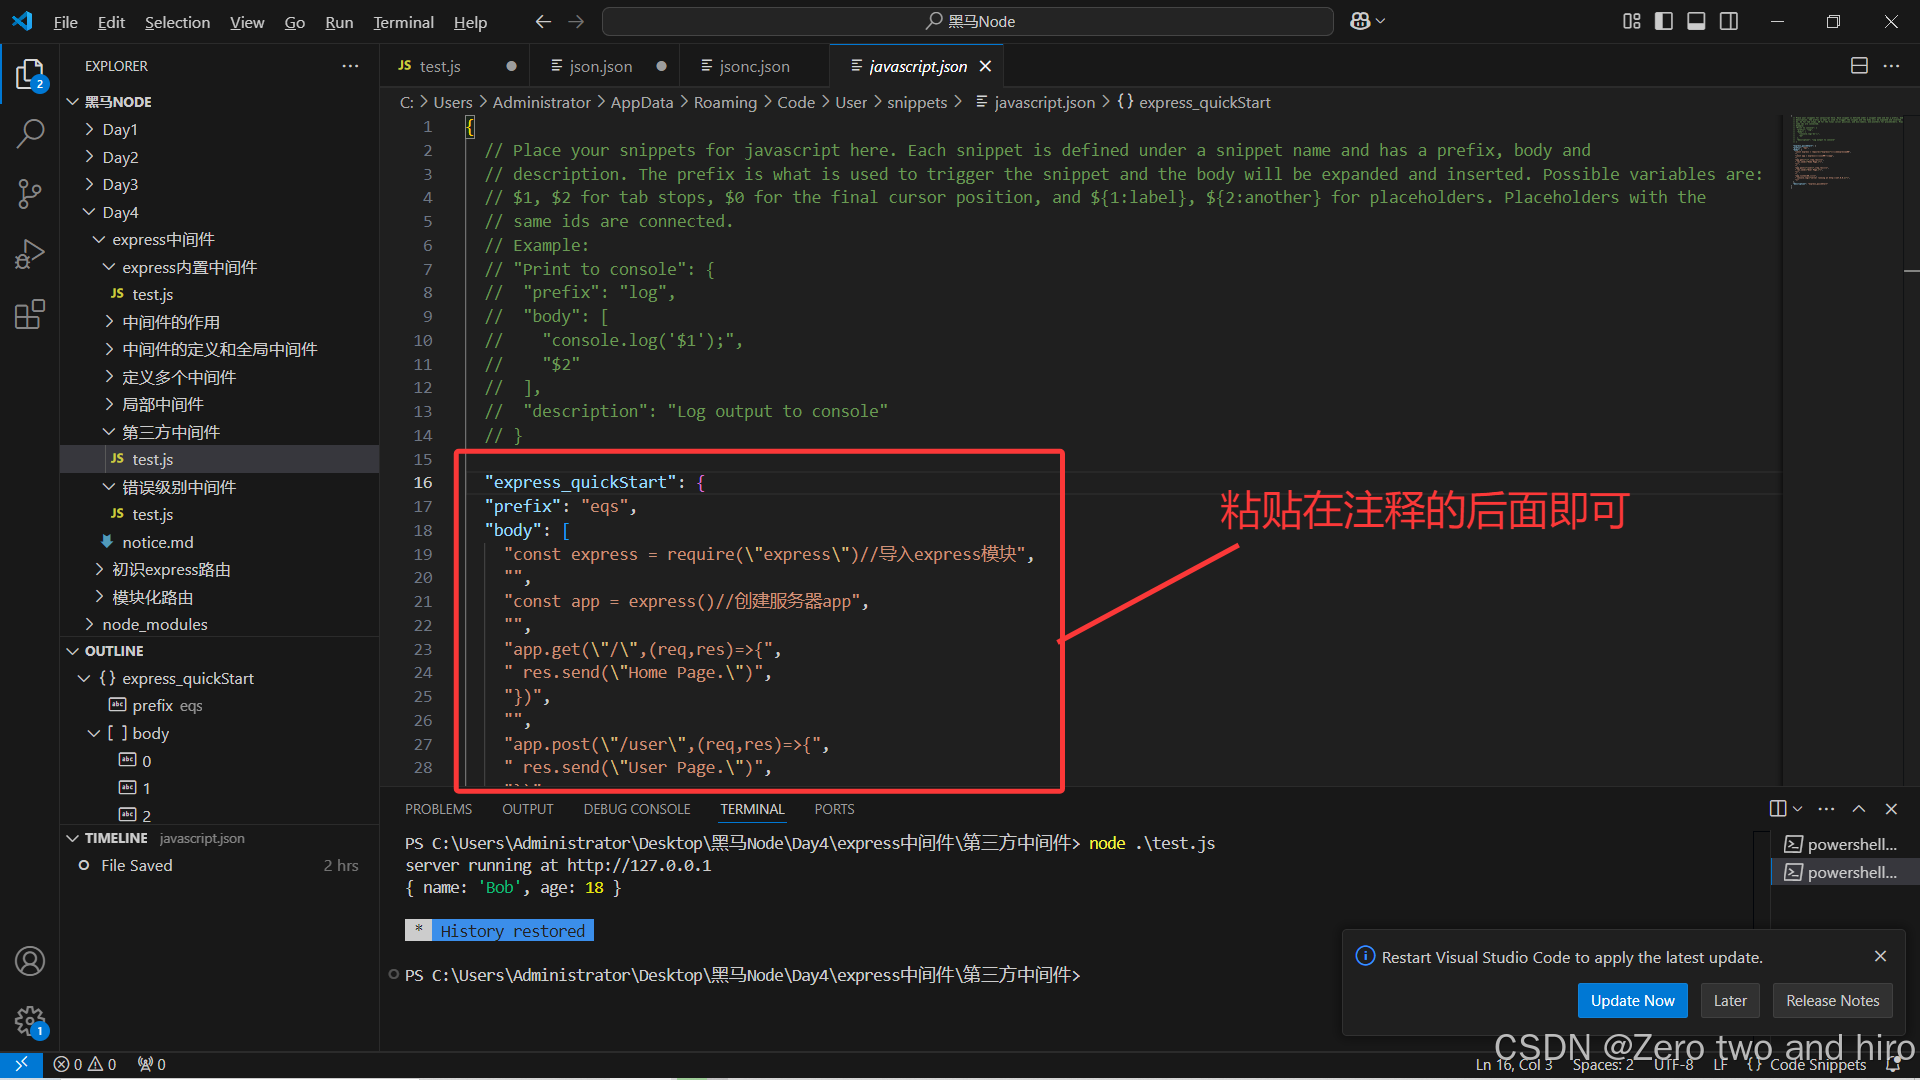Open the Manage gear menu
Image resolution: width=1920 pixels, height=1080 pixels.
pyautogui.click(x=30, y=1020)
